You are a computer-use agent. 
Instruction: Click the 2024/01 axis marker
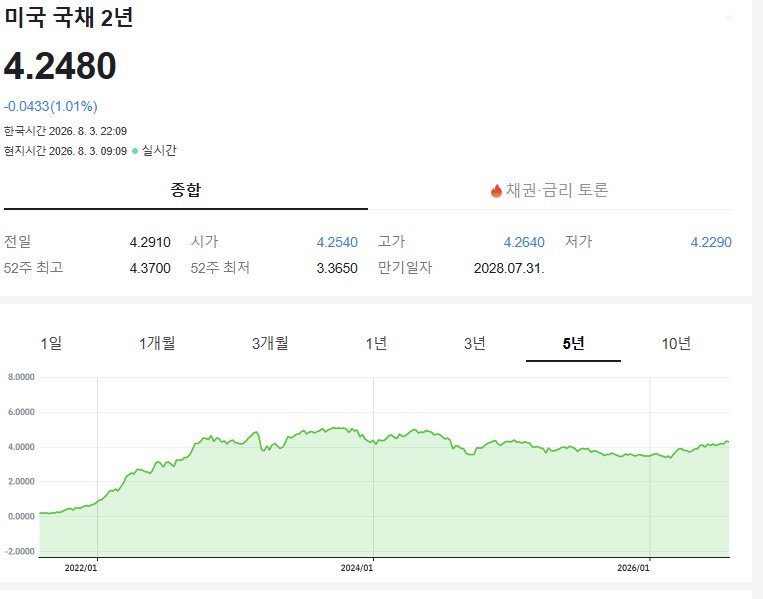(357, 568)
